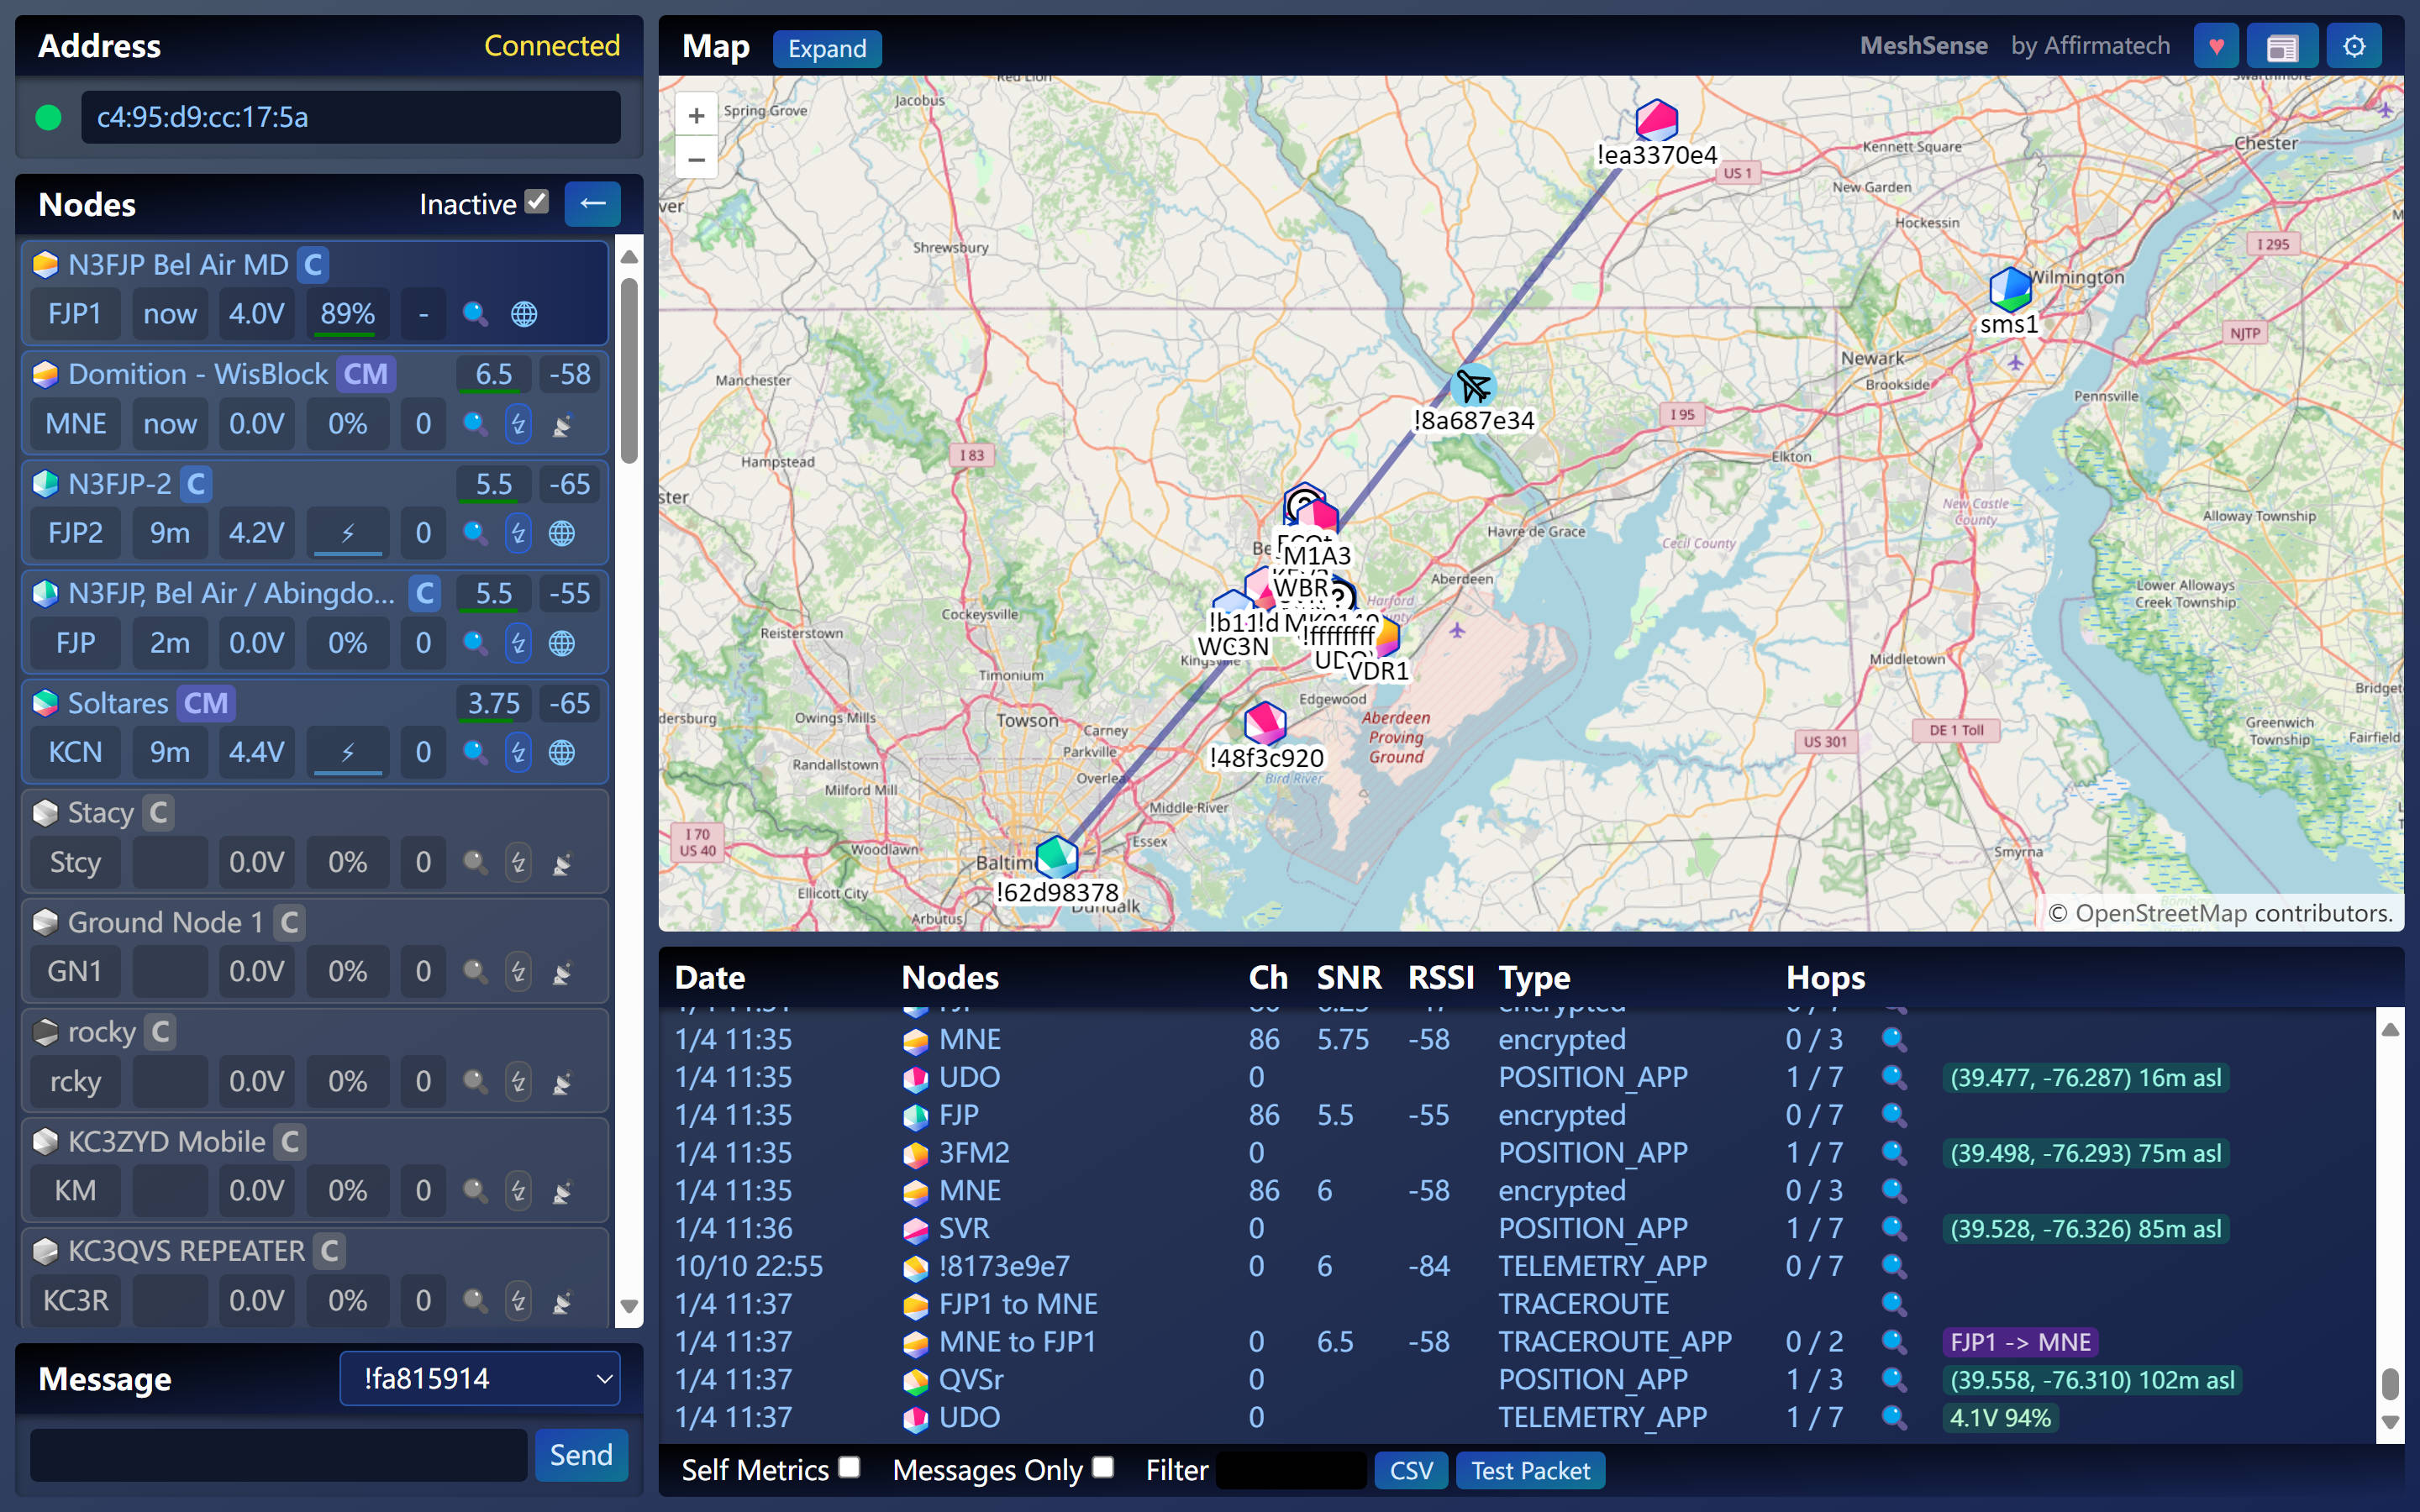The width and height of the screenshot is (2420, 1512).
Task: Enable the Self Metrics checkbox
Action: pos(849,1467)
